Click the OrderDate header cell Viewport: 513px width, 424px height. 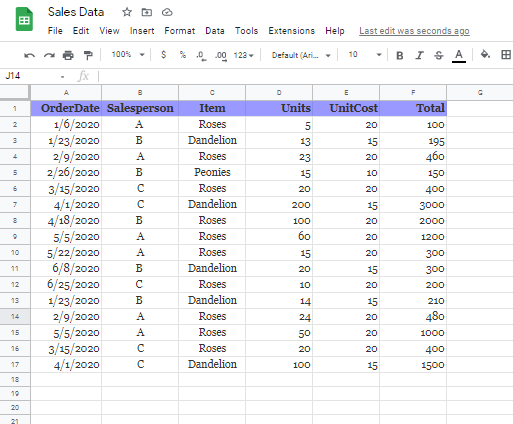(66, 108)
